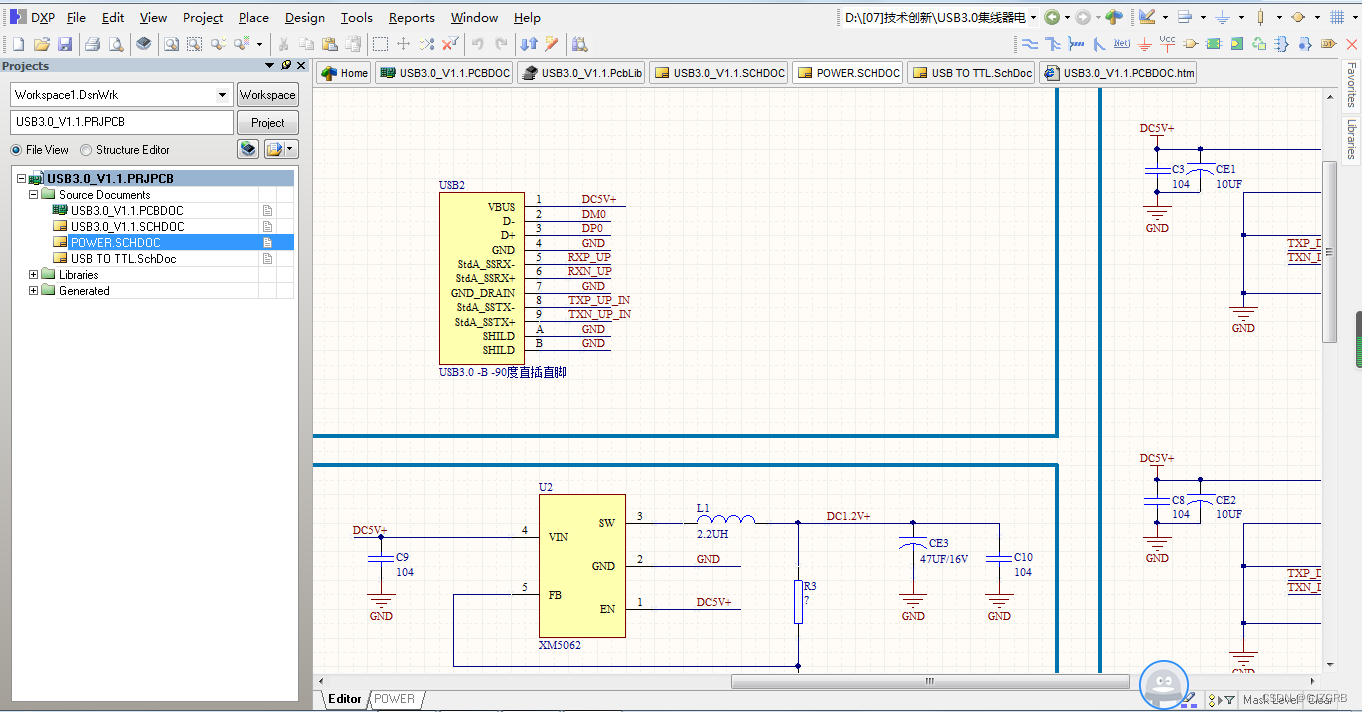Image resolution: width=1362 pixels, height=712 pixels.
Task: Click the Place Wire tool icon
Action: [1029, 44]
